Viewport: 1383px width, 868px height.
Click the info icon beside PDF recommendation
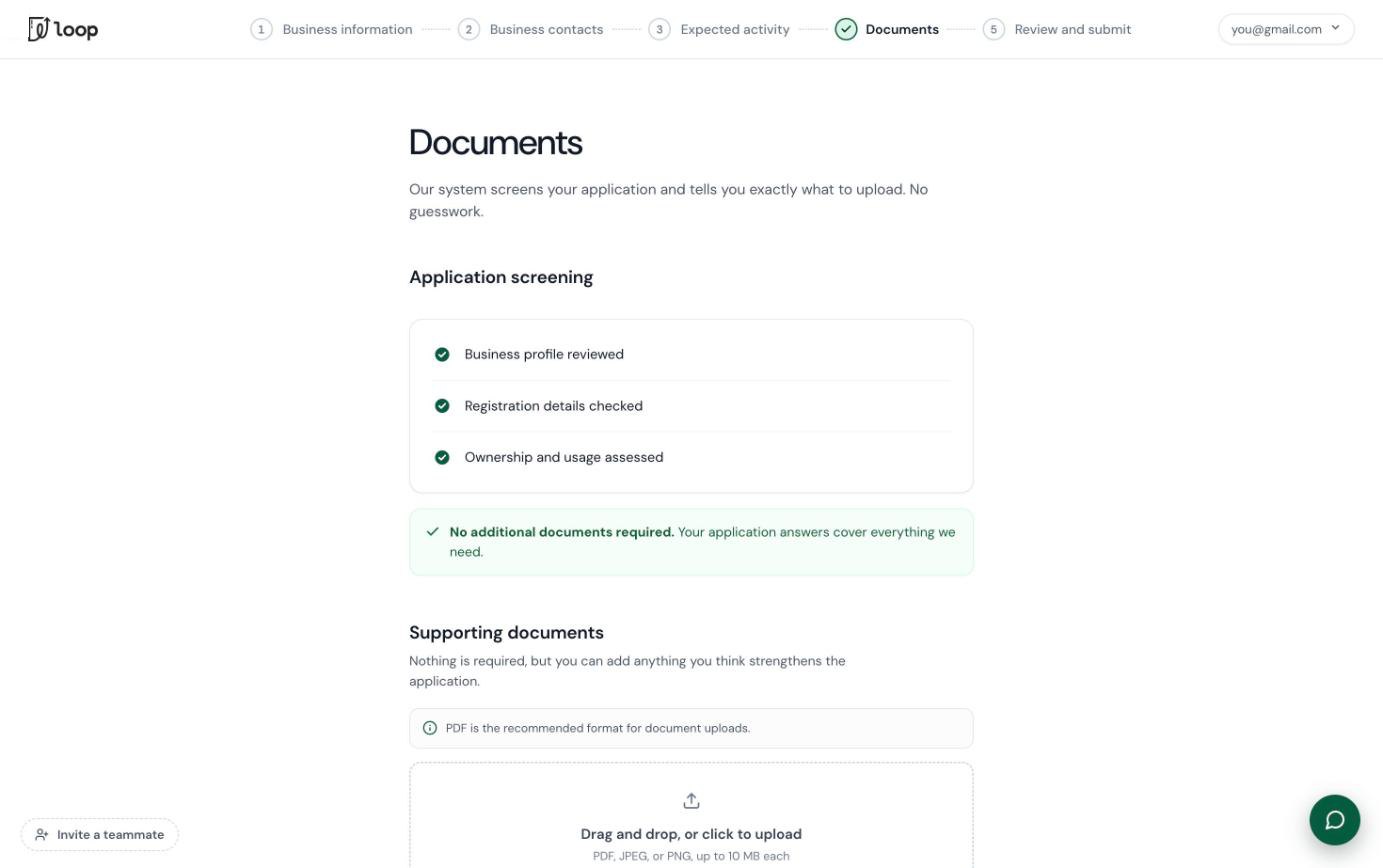pos(430,728)
